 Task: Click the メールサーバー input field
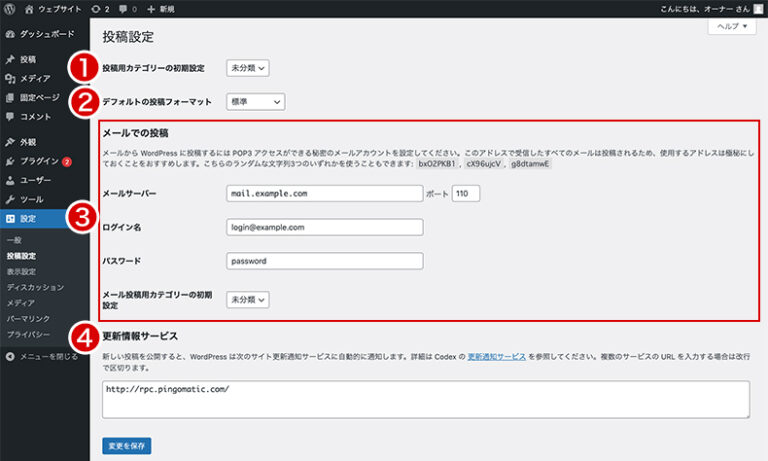324,194
